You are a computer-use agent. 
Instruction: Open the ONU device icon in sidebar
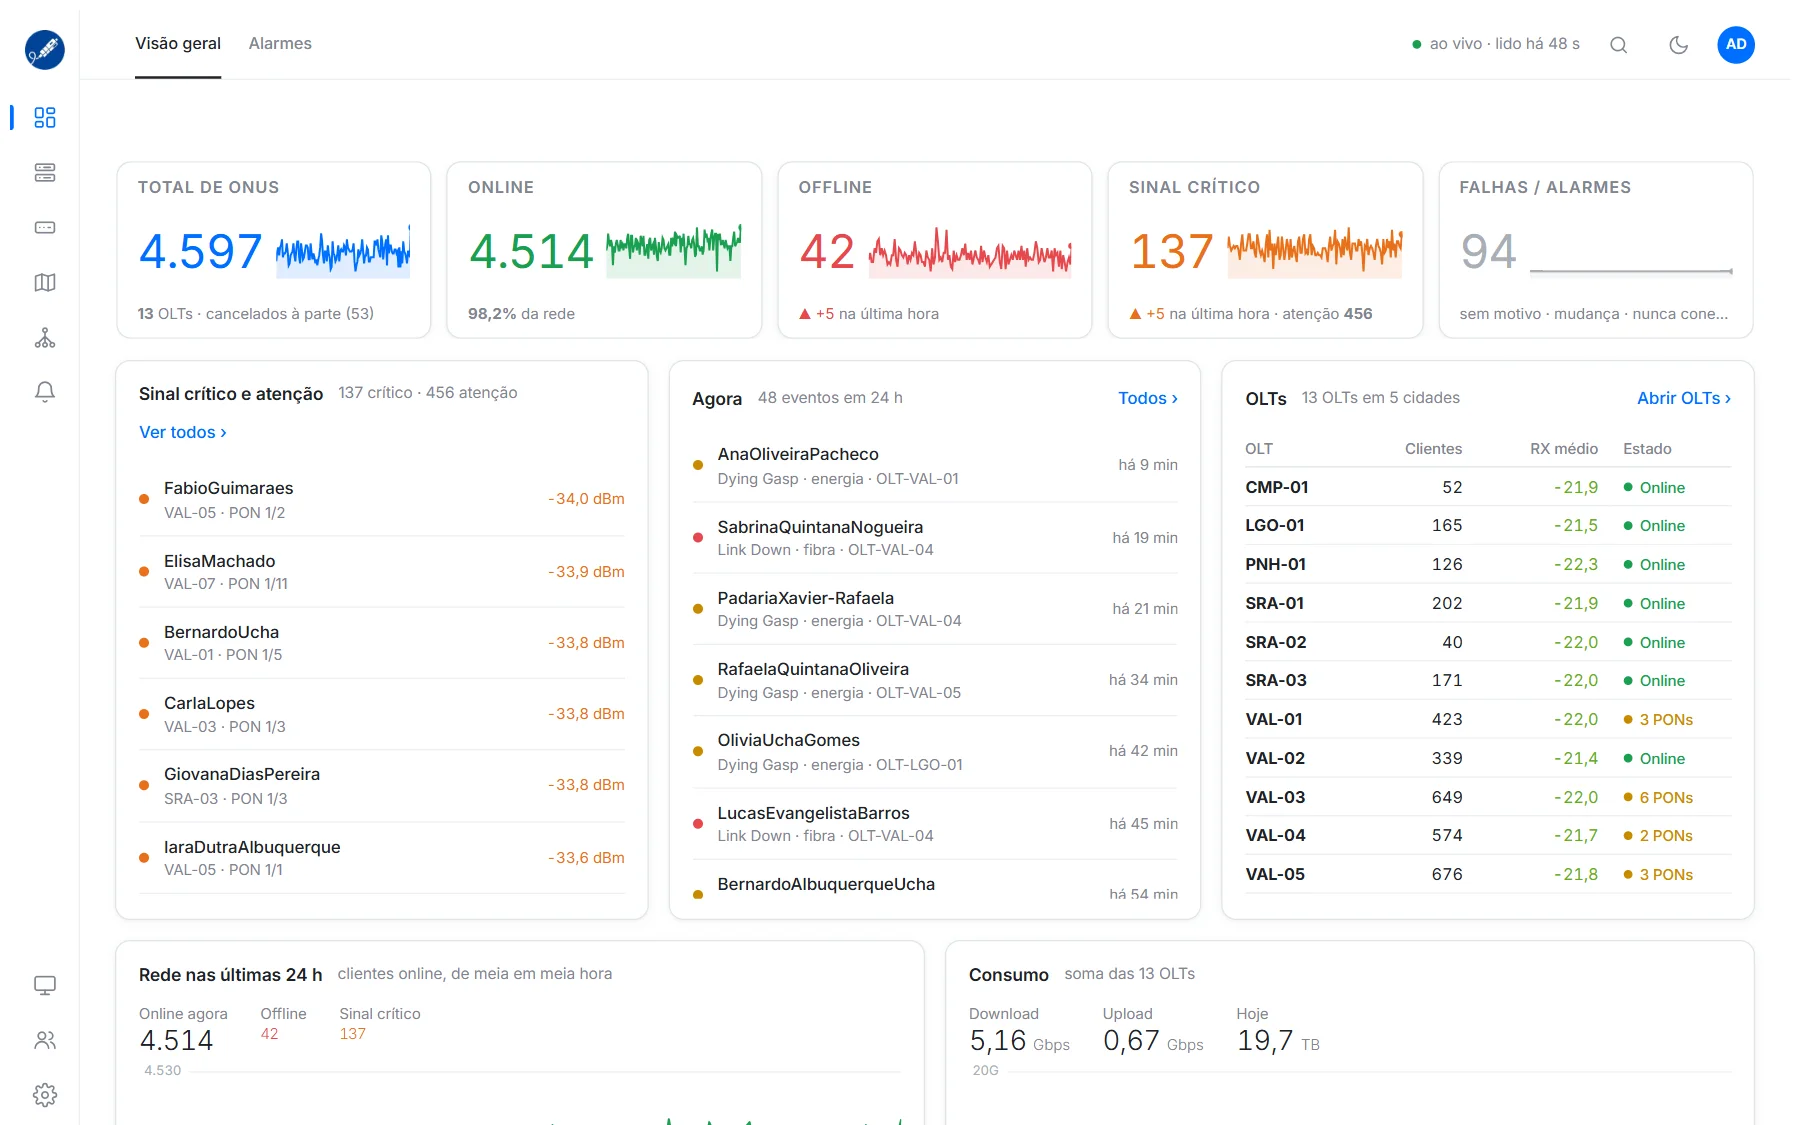pyautogui.click(x=45, y=228)
